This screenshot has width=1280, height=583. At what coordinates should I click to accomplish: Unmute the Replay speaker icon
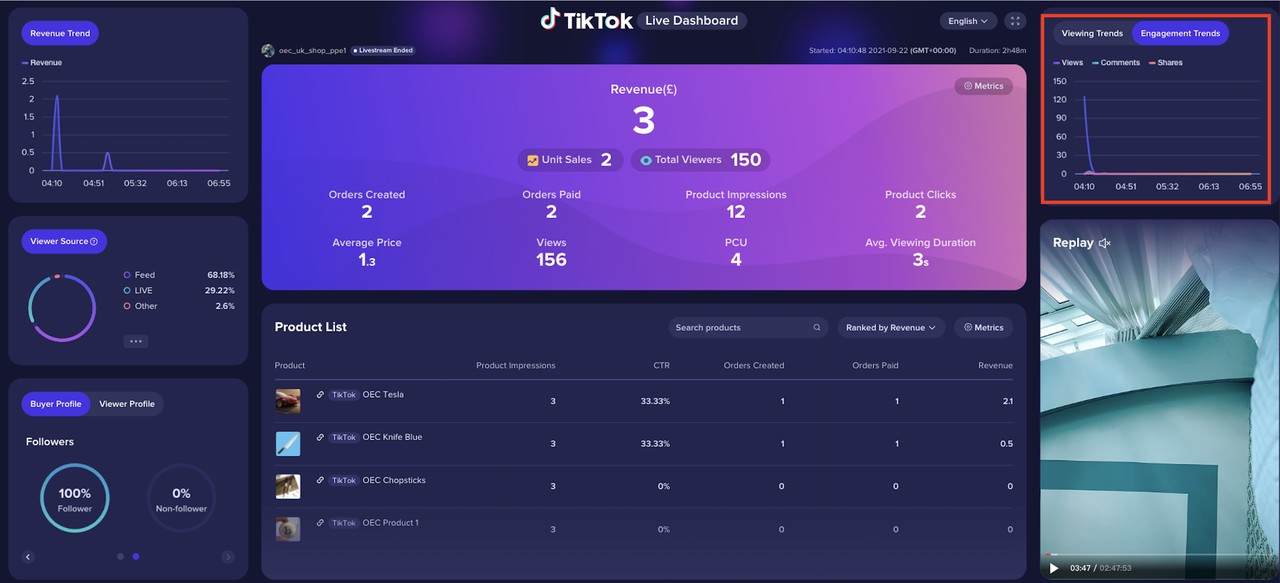click(1105, 243)
